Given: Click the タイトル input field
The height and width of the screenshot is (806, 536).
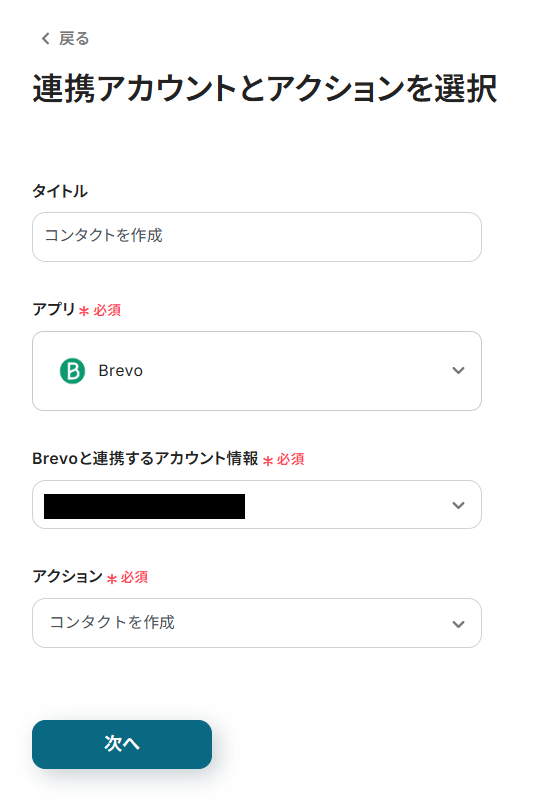Looking at the screenshot, I should (257, 237).
